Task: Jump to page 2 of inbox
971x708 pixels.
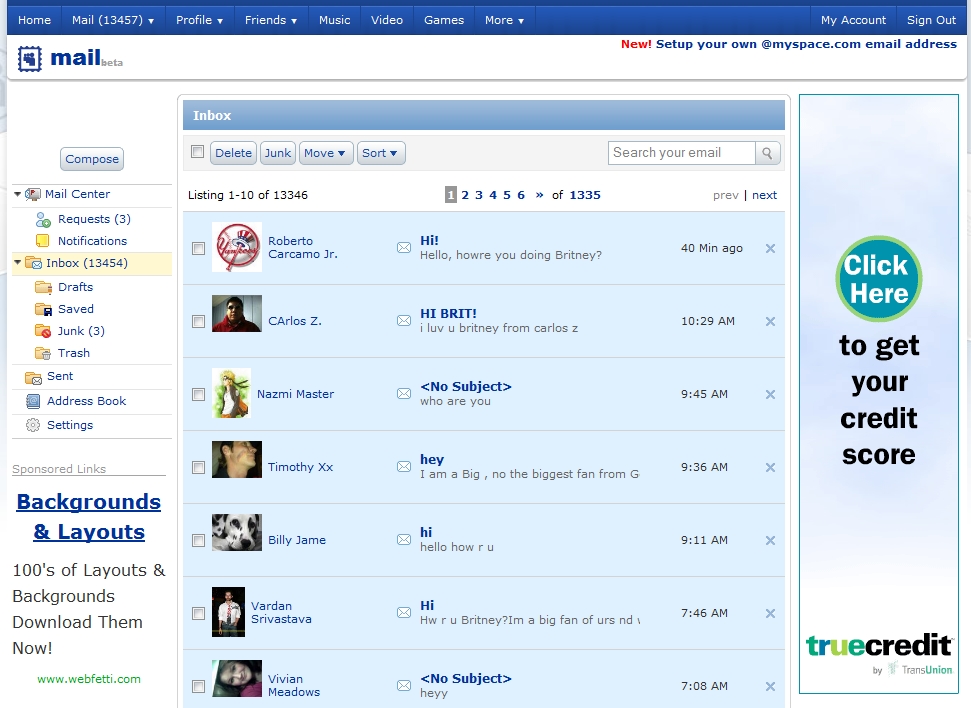Action: [x=465, y=195]
